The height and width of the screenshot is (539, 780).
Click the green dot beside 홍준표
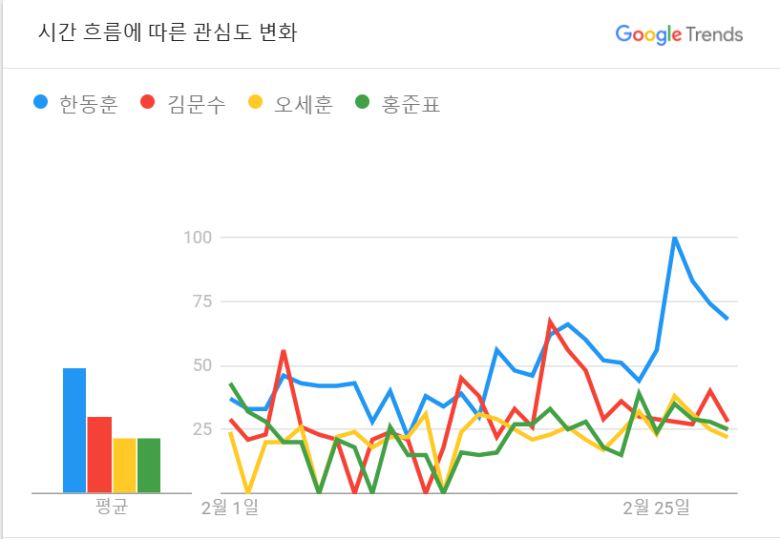pyautogui.click(x=363, y=102)
